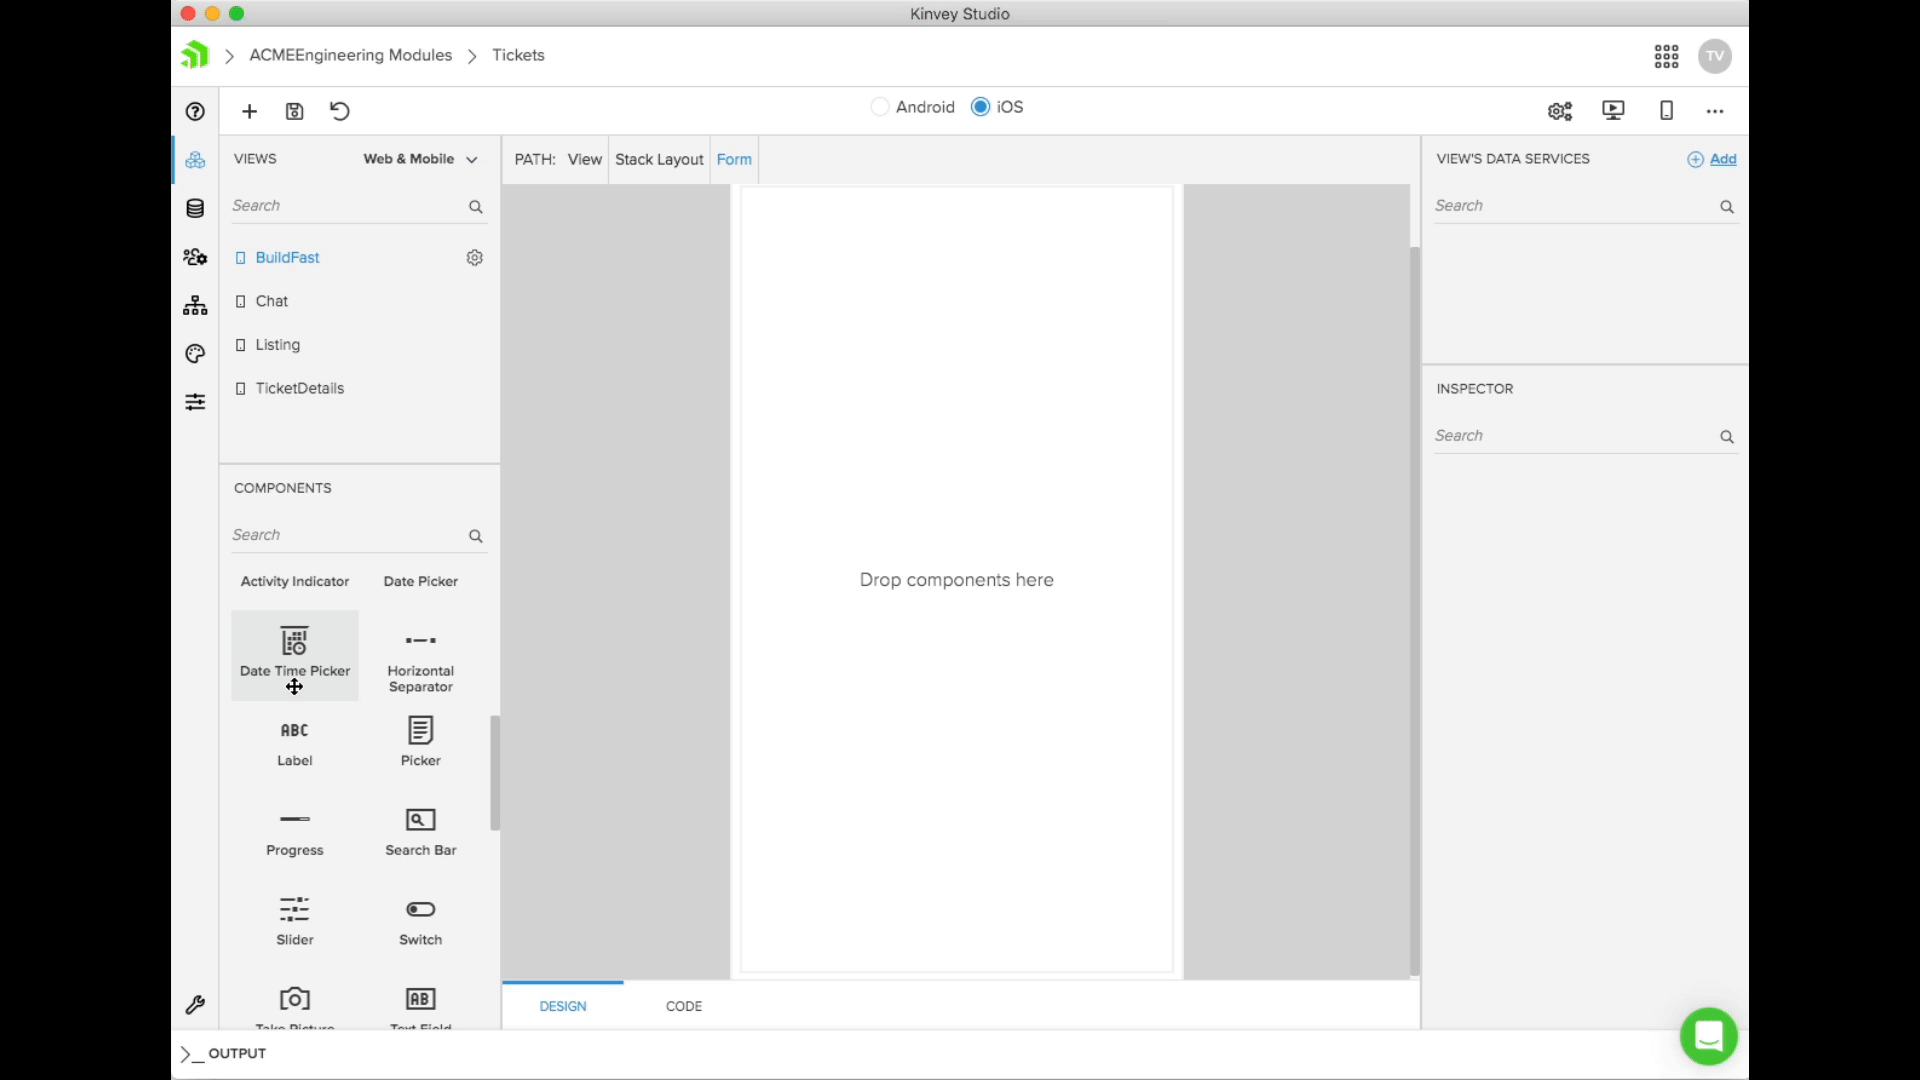Open the apps grid icon top right
This screenshot has height=1080, width=1920.
[x=1666, y=56]
